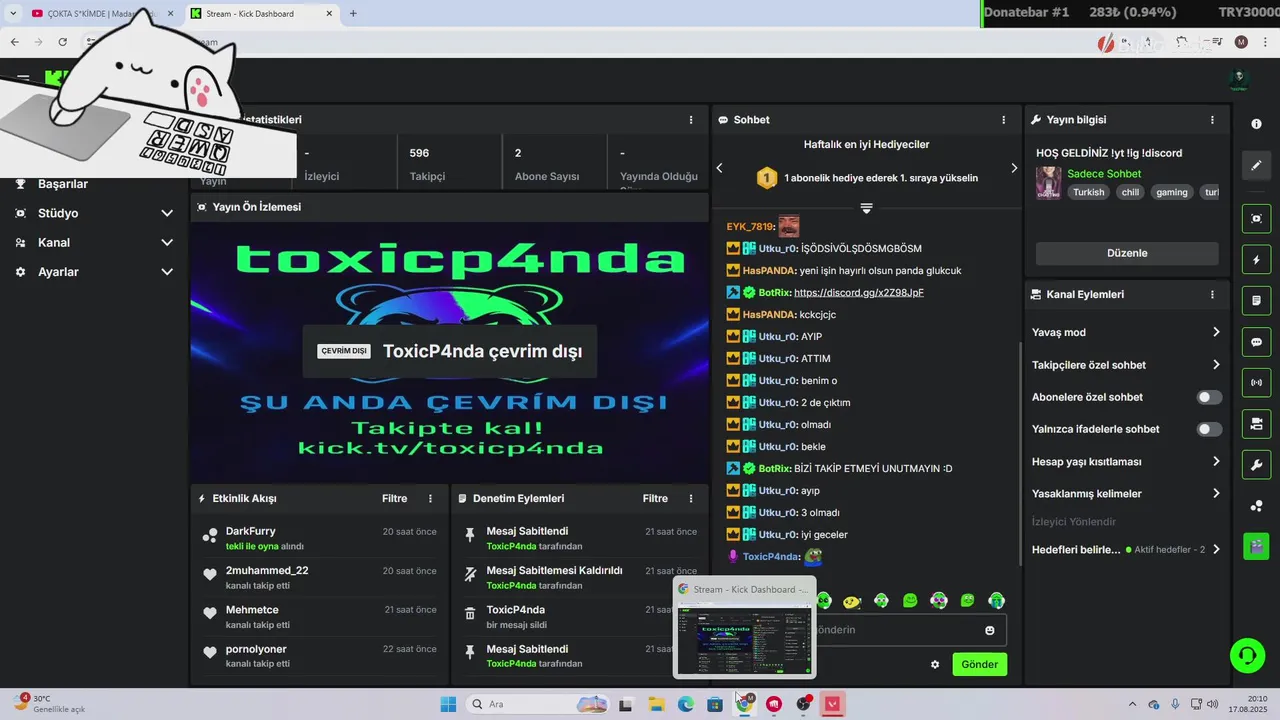Click the Gönder send button
The image size is (1280, 720).
(980, 664)
